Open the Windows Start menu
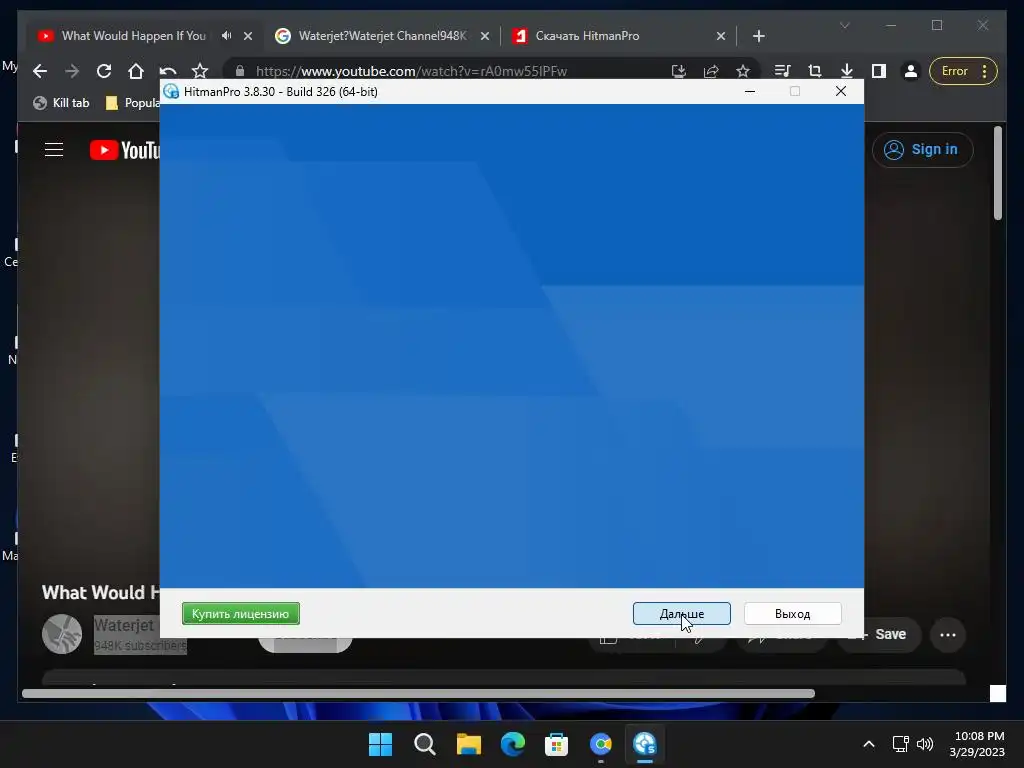Image resolution: width=1024 pixels, height=768 pixels. point(381,744)
